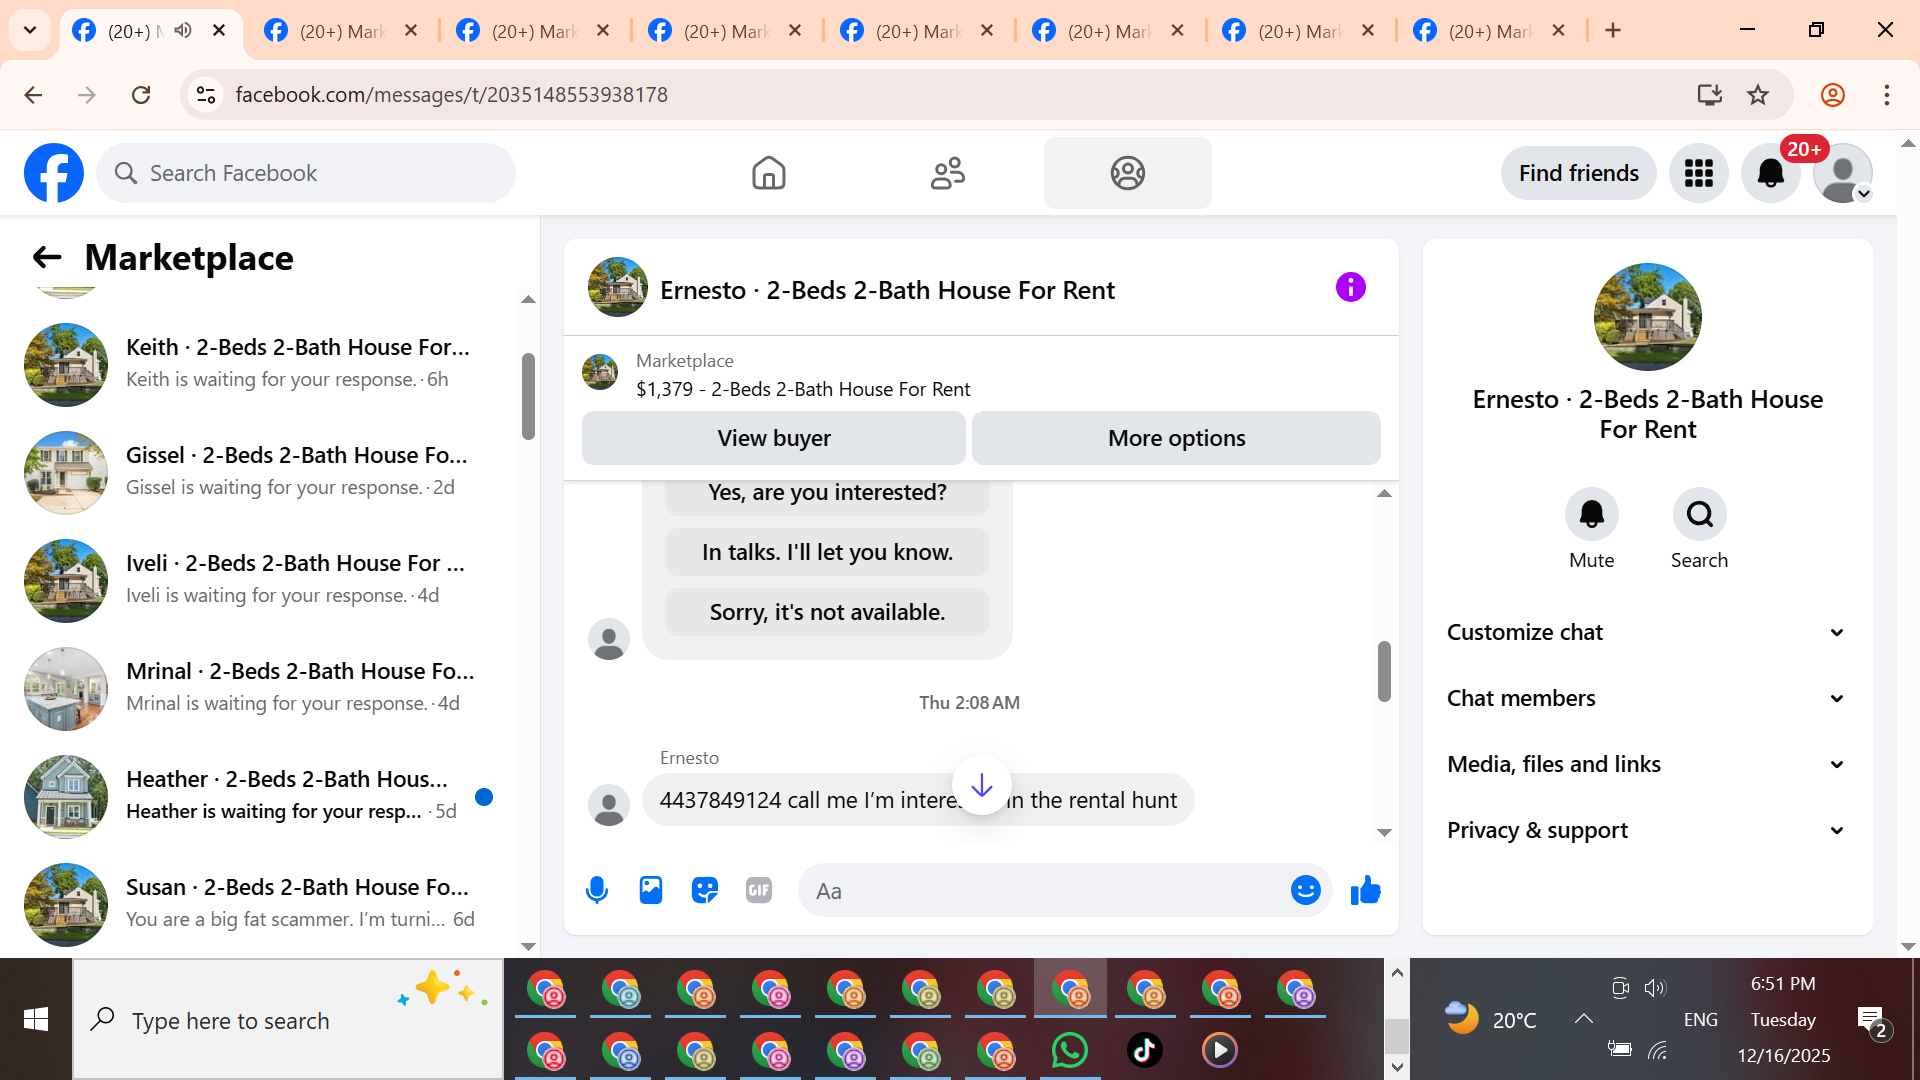Viewport: 1920px width, 1080px height.
Task: Open the Friends icon in top navigation
Action: click(948, 173)
